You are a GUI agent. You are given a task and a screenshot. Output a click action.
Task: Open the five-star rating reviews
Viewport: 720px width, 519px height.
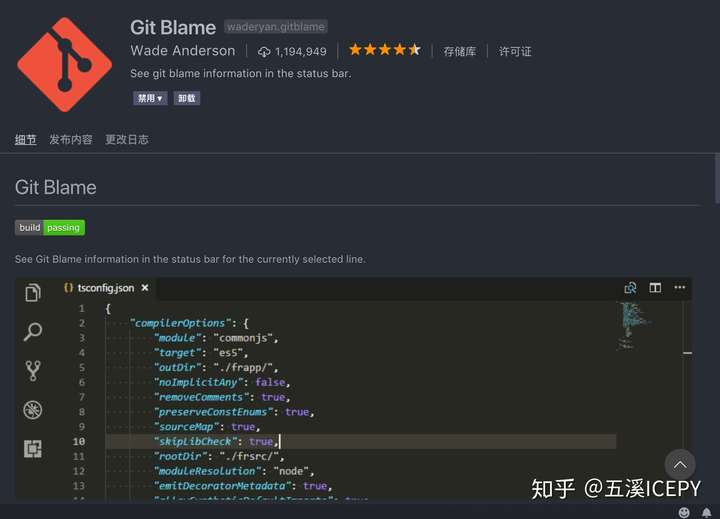(384, 50)
